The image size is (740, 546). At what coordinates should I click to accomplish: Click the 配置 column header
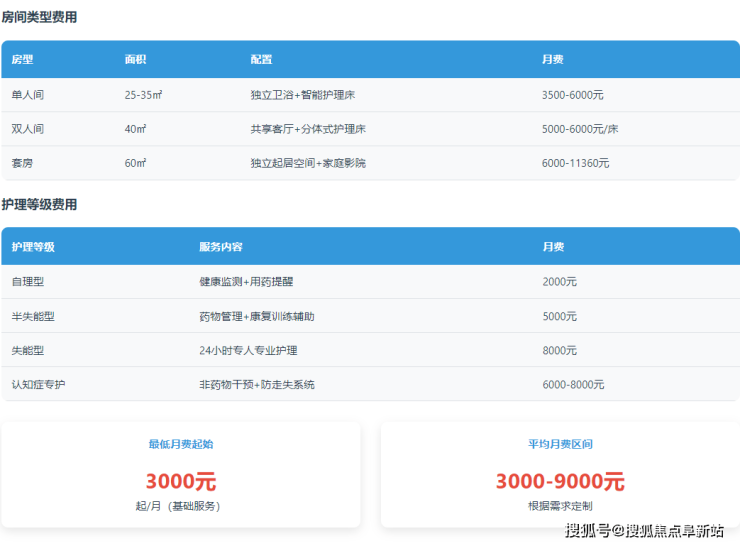(x=261, y=60)
